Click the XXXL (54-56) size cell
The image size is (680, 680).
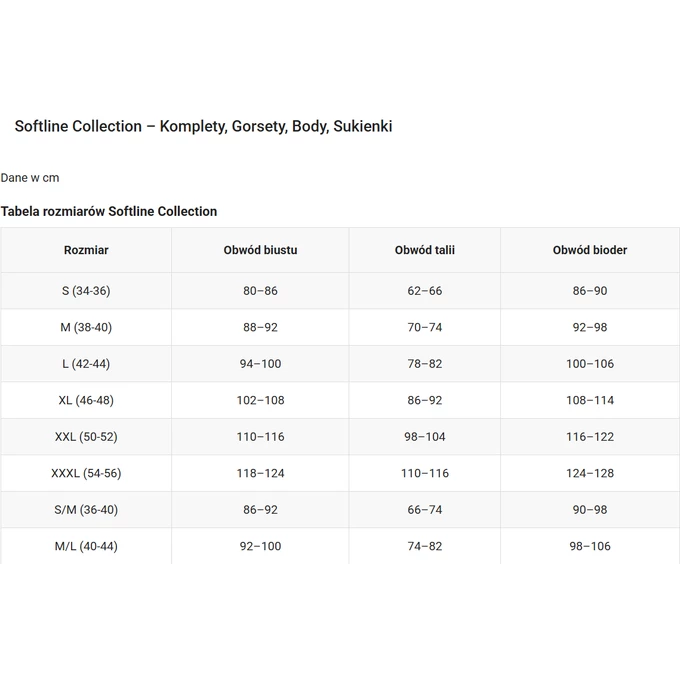(86, 473)
